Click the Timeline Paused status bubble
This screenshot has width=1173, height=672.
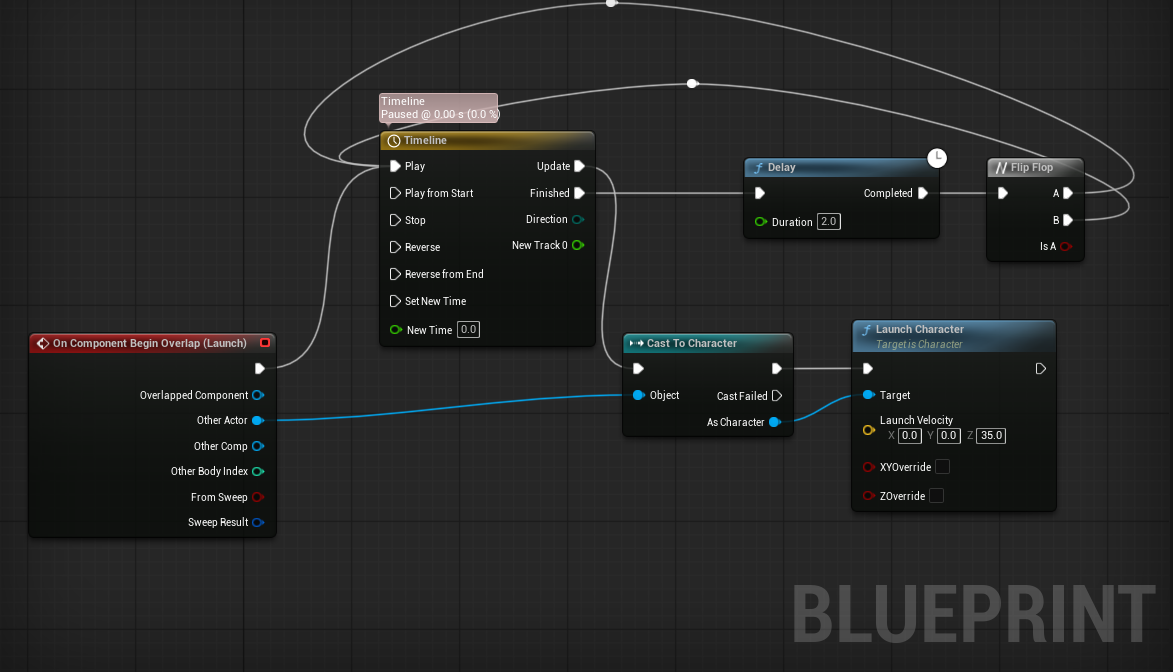point(438,108)
